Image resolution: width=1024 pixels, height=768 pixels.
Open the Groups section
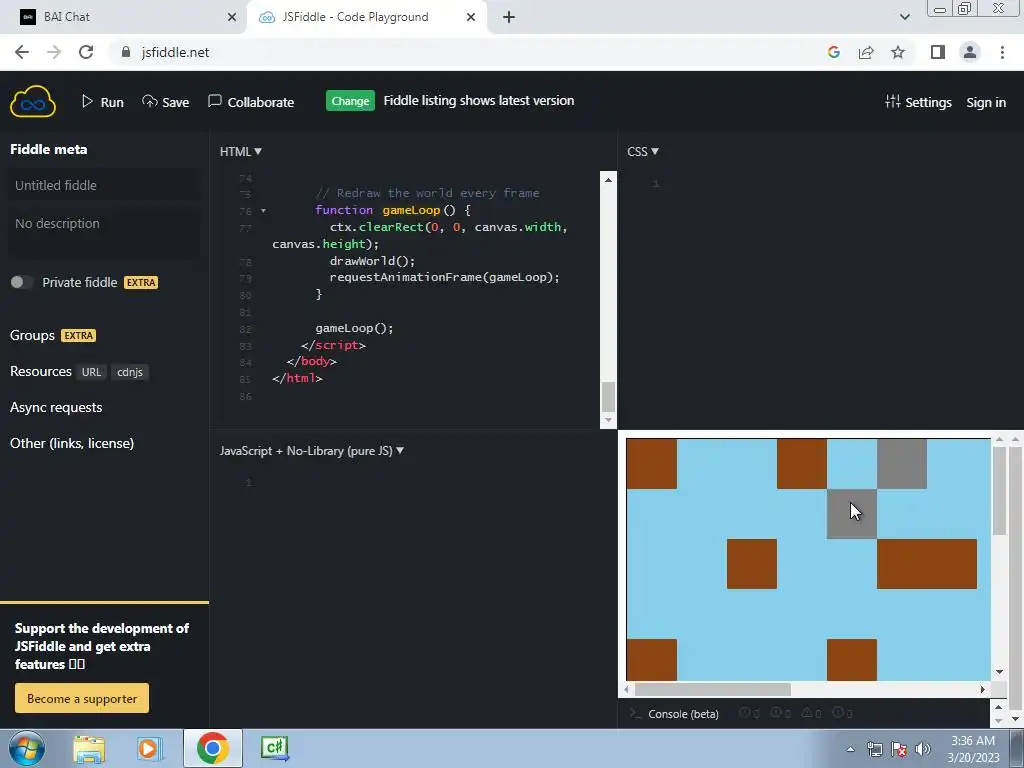(32, 335)
